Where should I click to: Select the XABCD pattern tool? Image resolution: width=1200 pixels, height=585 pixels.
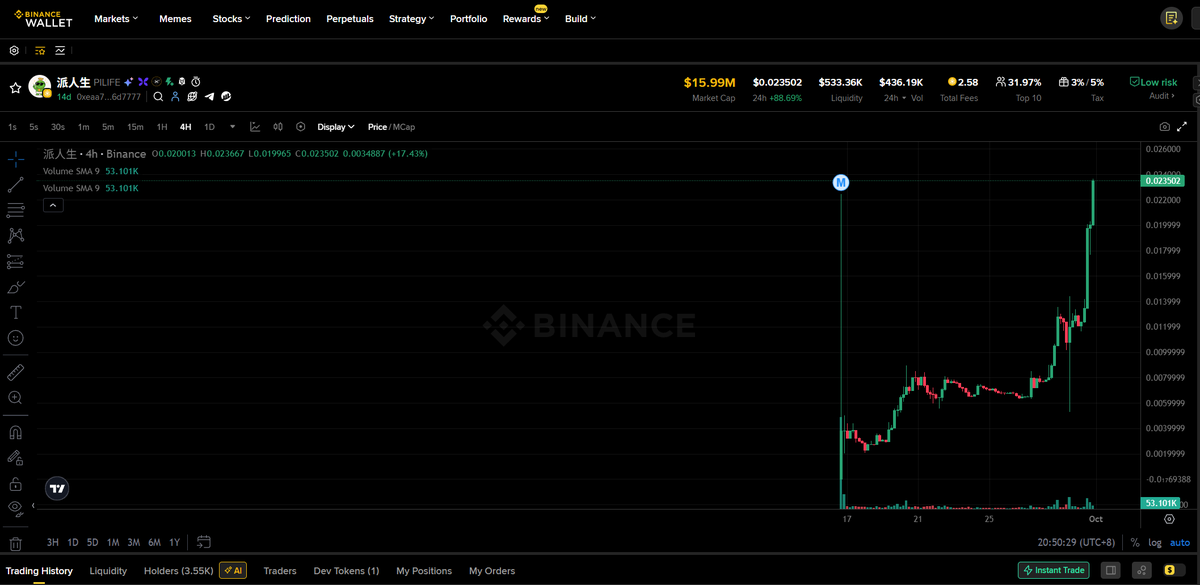(x=15, y=236)
